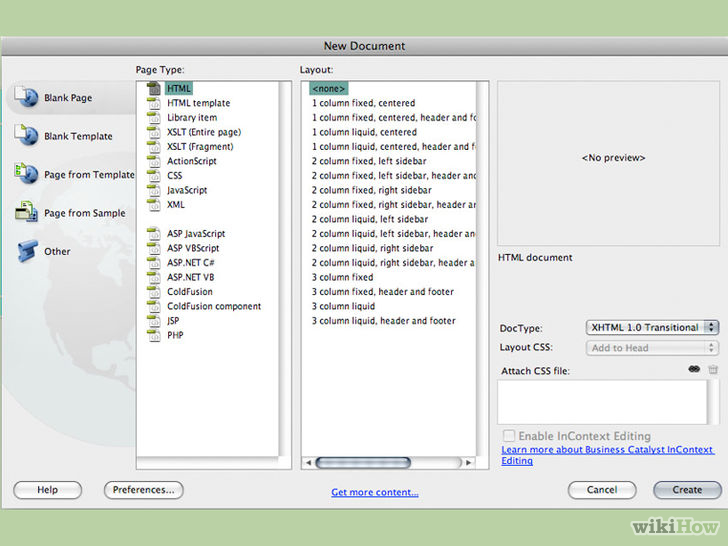Select HTML template page type

(x=198, y=103)
